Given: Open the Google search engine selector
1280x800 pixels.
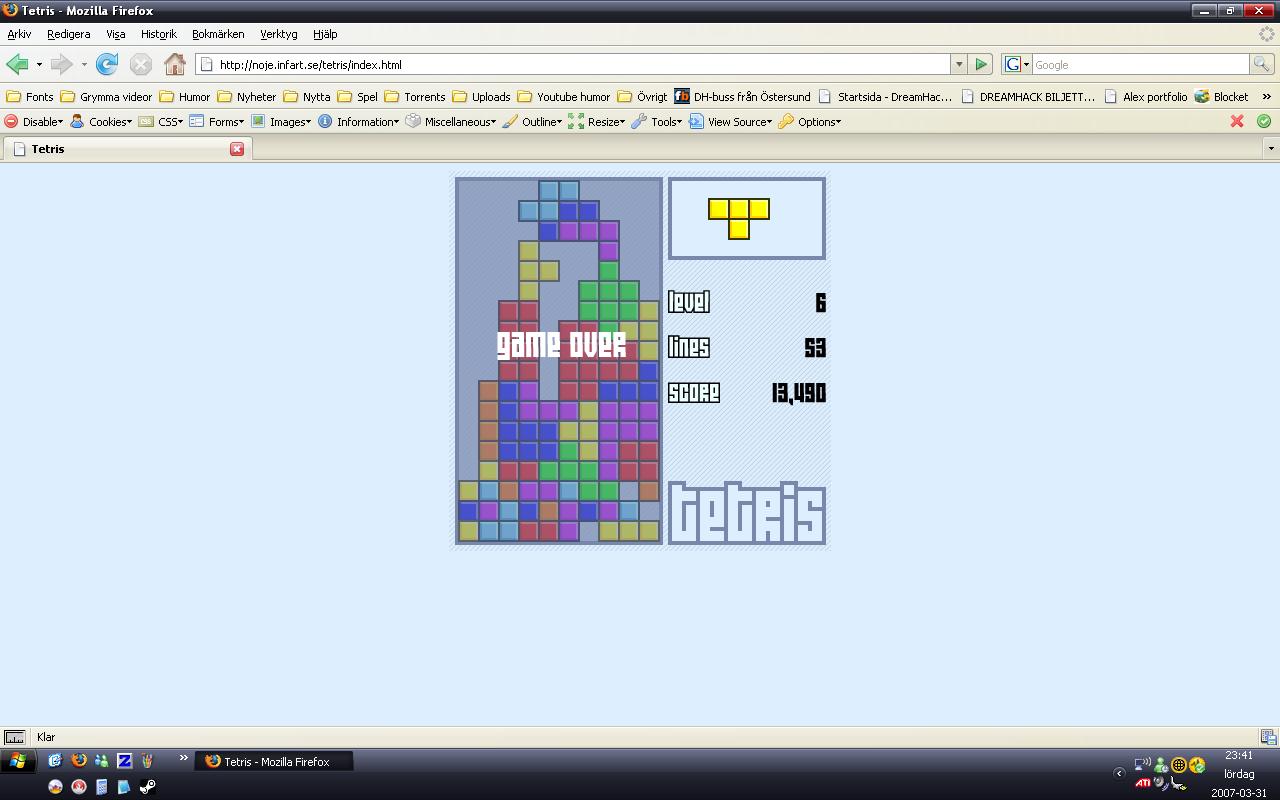Looking at the screenshot, I should click(x=1017, y=64).
